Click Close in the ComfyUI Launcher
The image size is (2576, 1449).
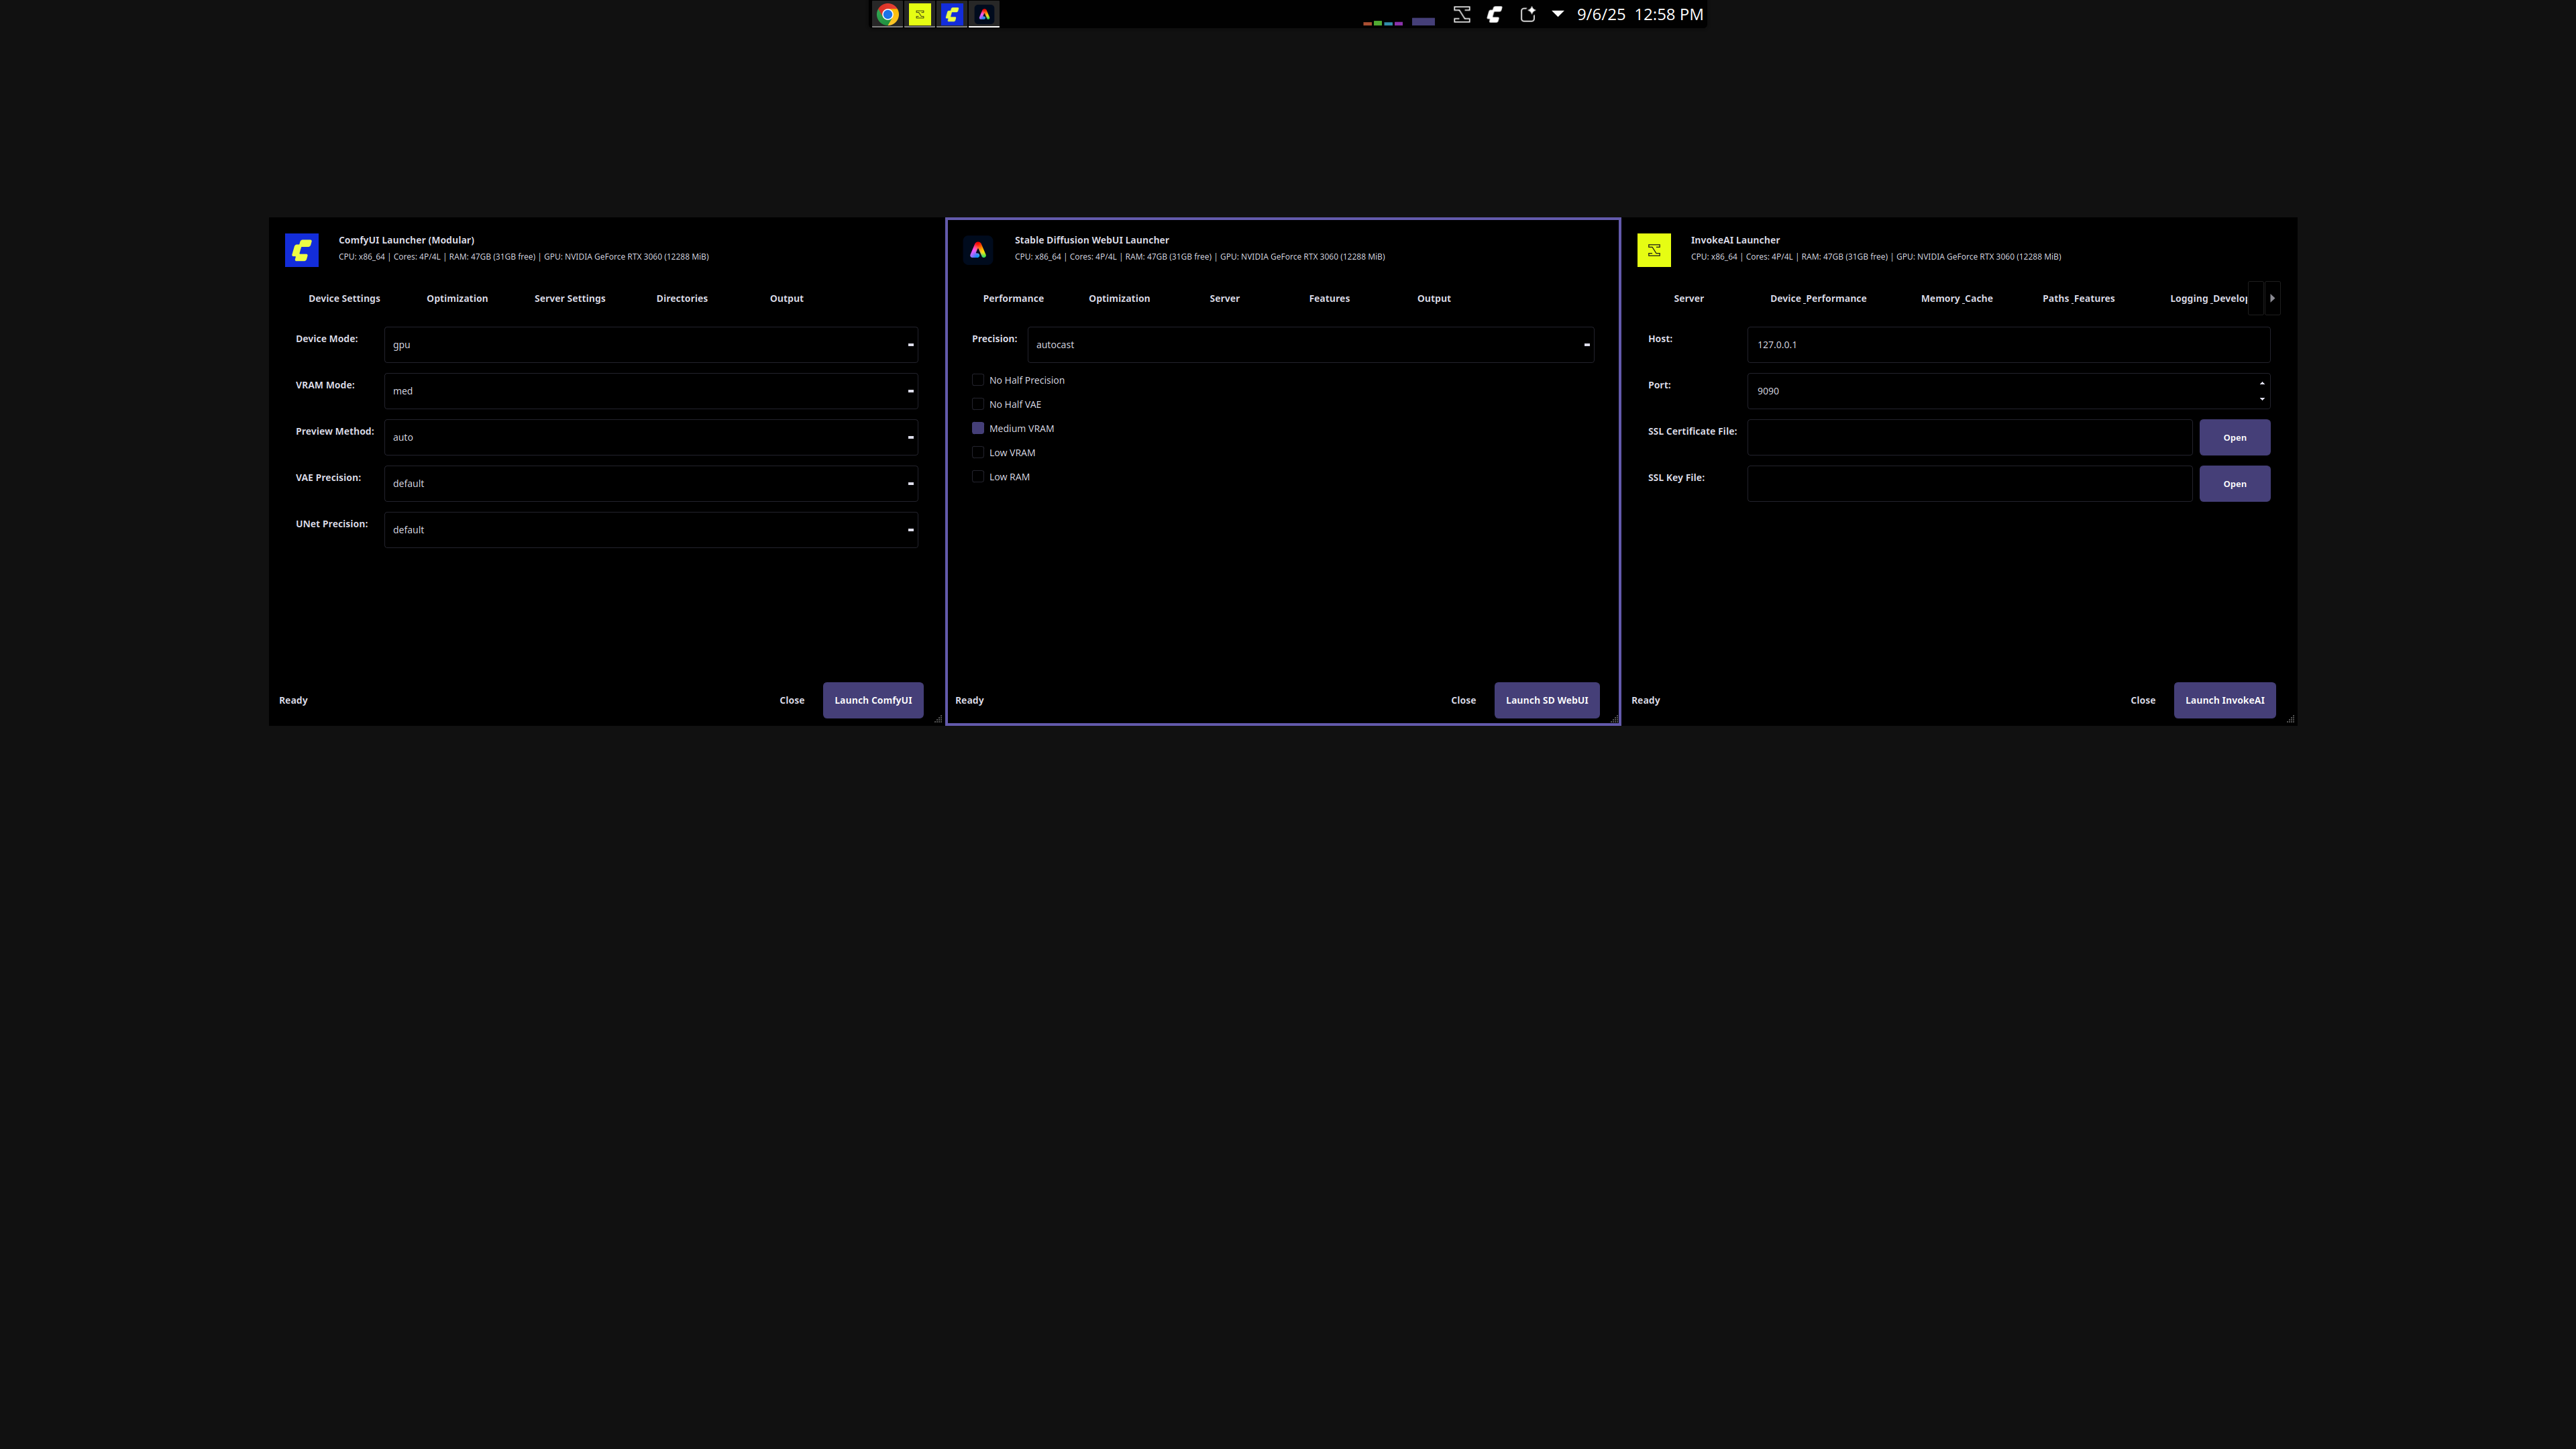coord(792,700)
